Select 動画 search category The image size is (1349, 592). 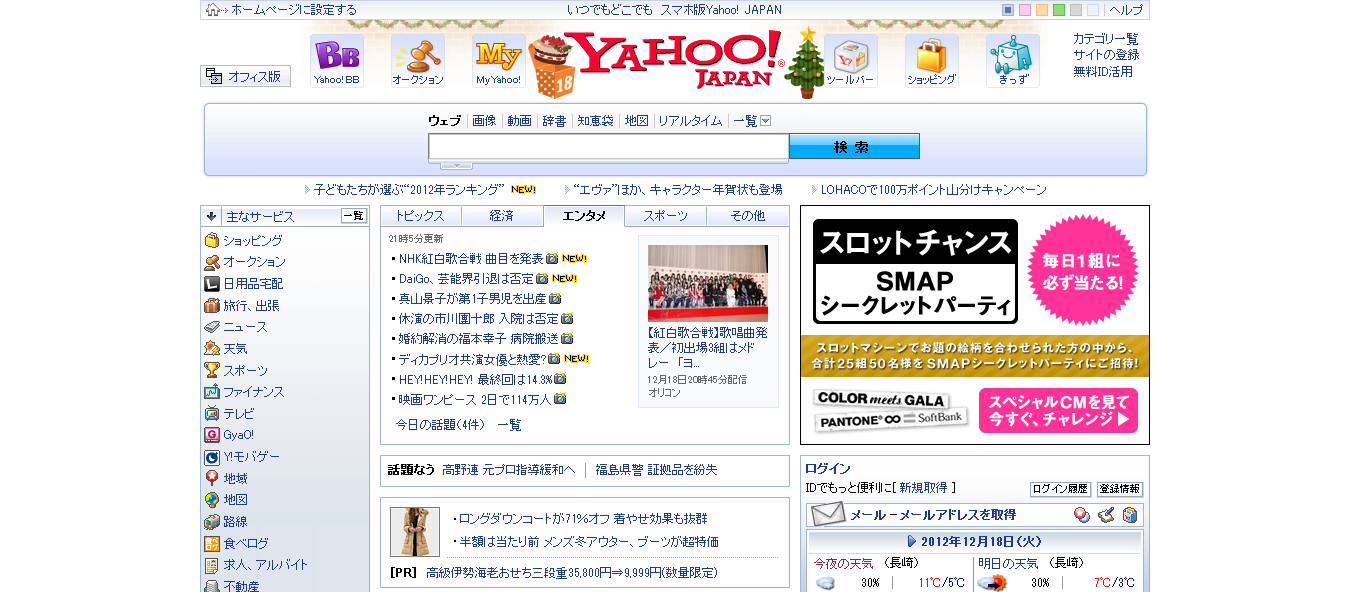pos(519,121)
